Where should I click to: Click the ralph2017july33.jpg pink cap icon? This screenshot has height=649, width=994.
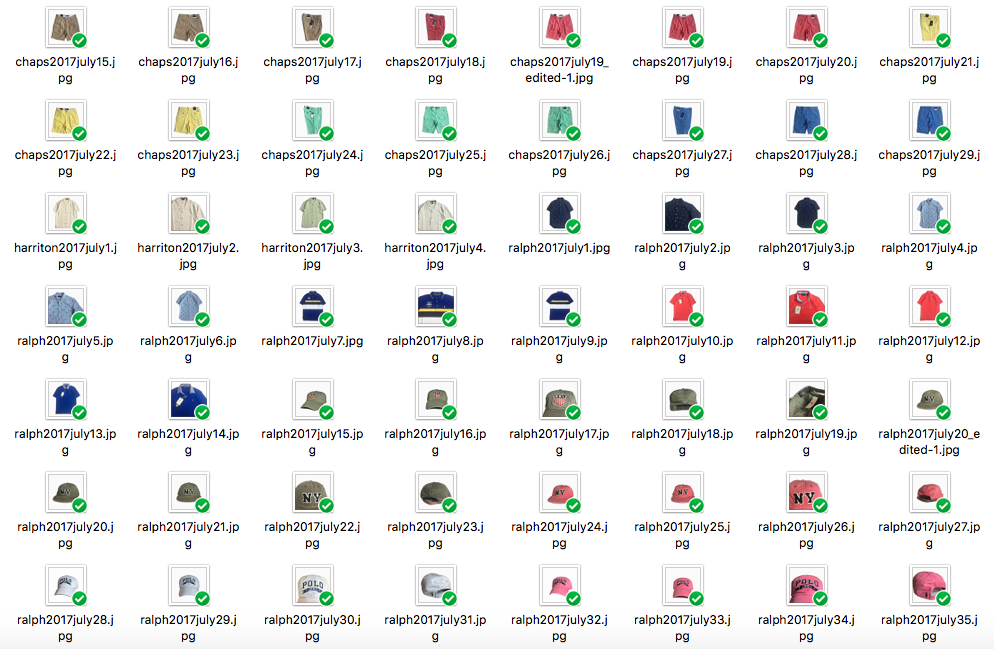pos(682,586)
